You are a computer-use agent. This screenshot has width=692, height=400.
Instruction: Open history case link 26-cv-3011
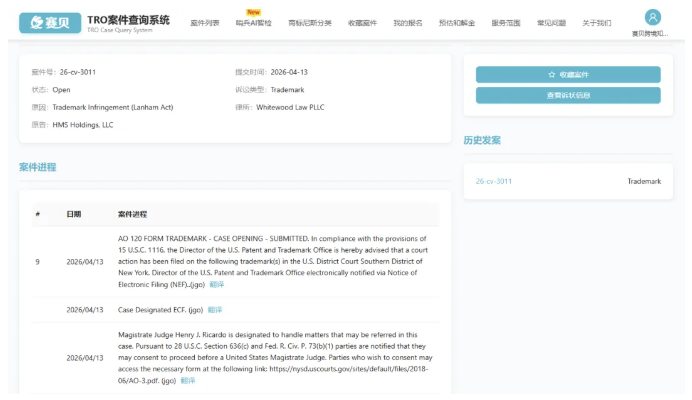pyautogui.click(x=493, y=181)
